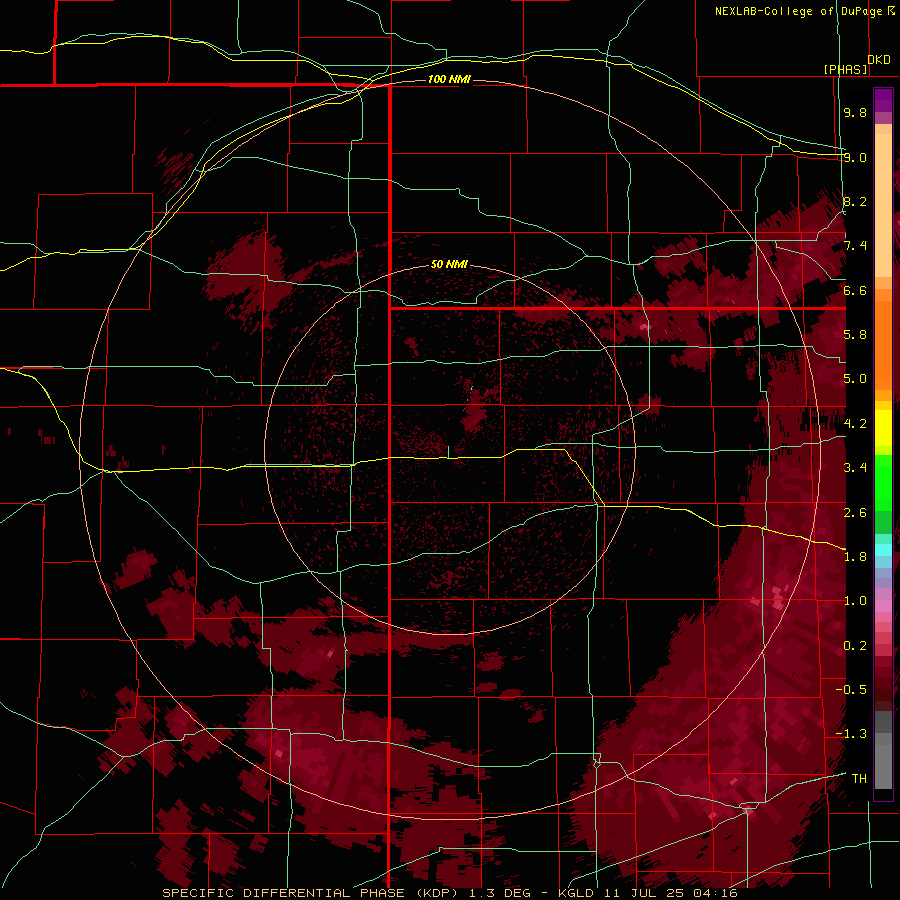The width and height of the screenshot is (900, 900).
Task: Click the 8.2 legend value
Action: tap(855, 201)
